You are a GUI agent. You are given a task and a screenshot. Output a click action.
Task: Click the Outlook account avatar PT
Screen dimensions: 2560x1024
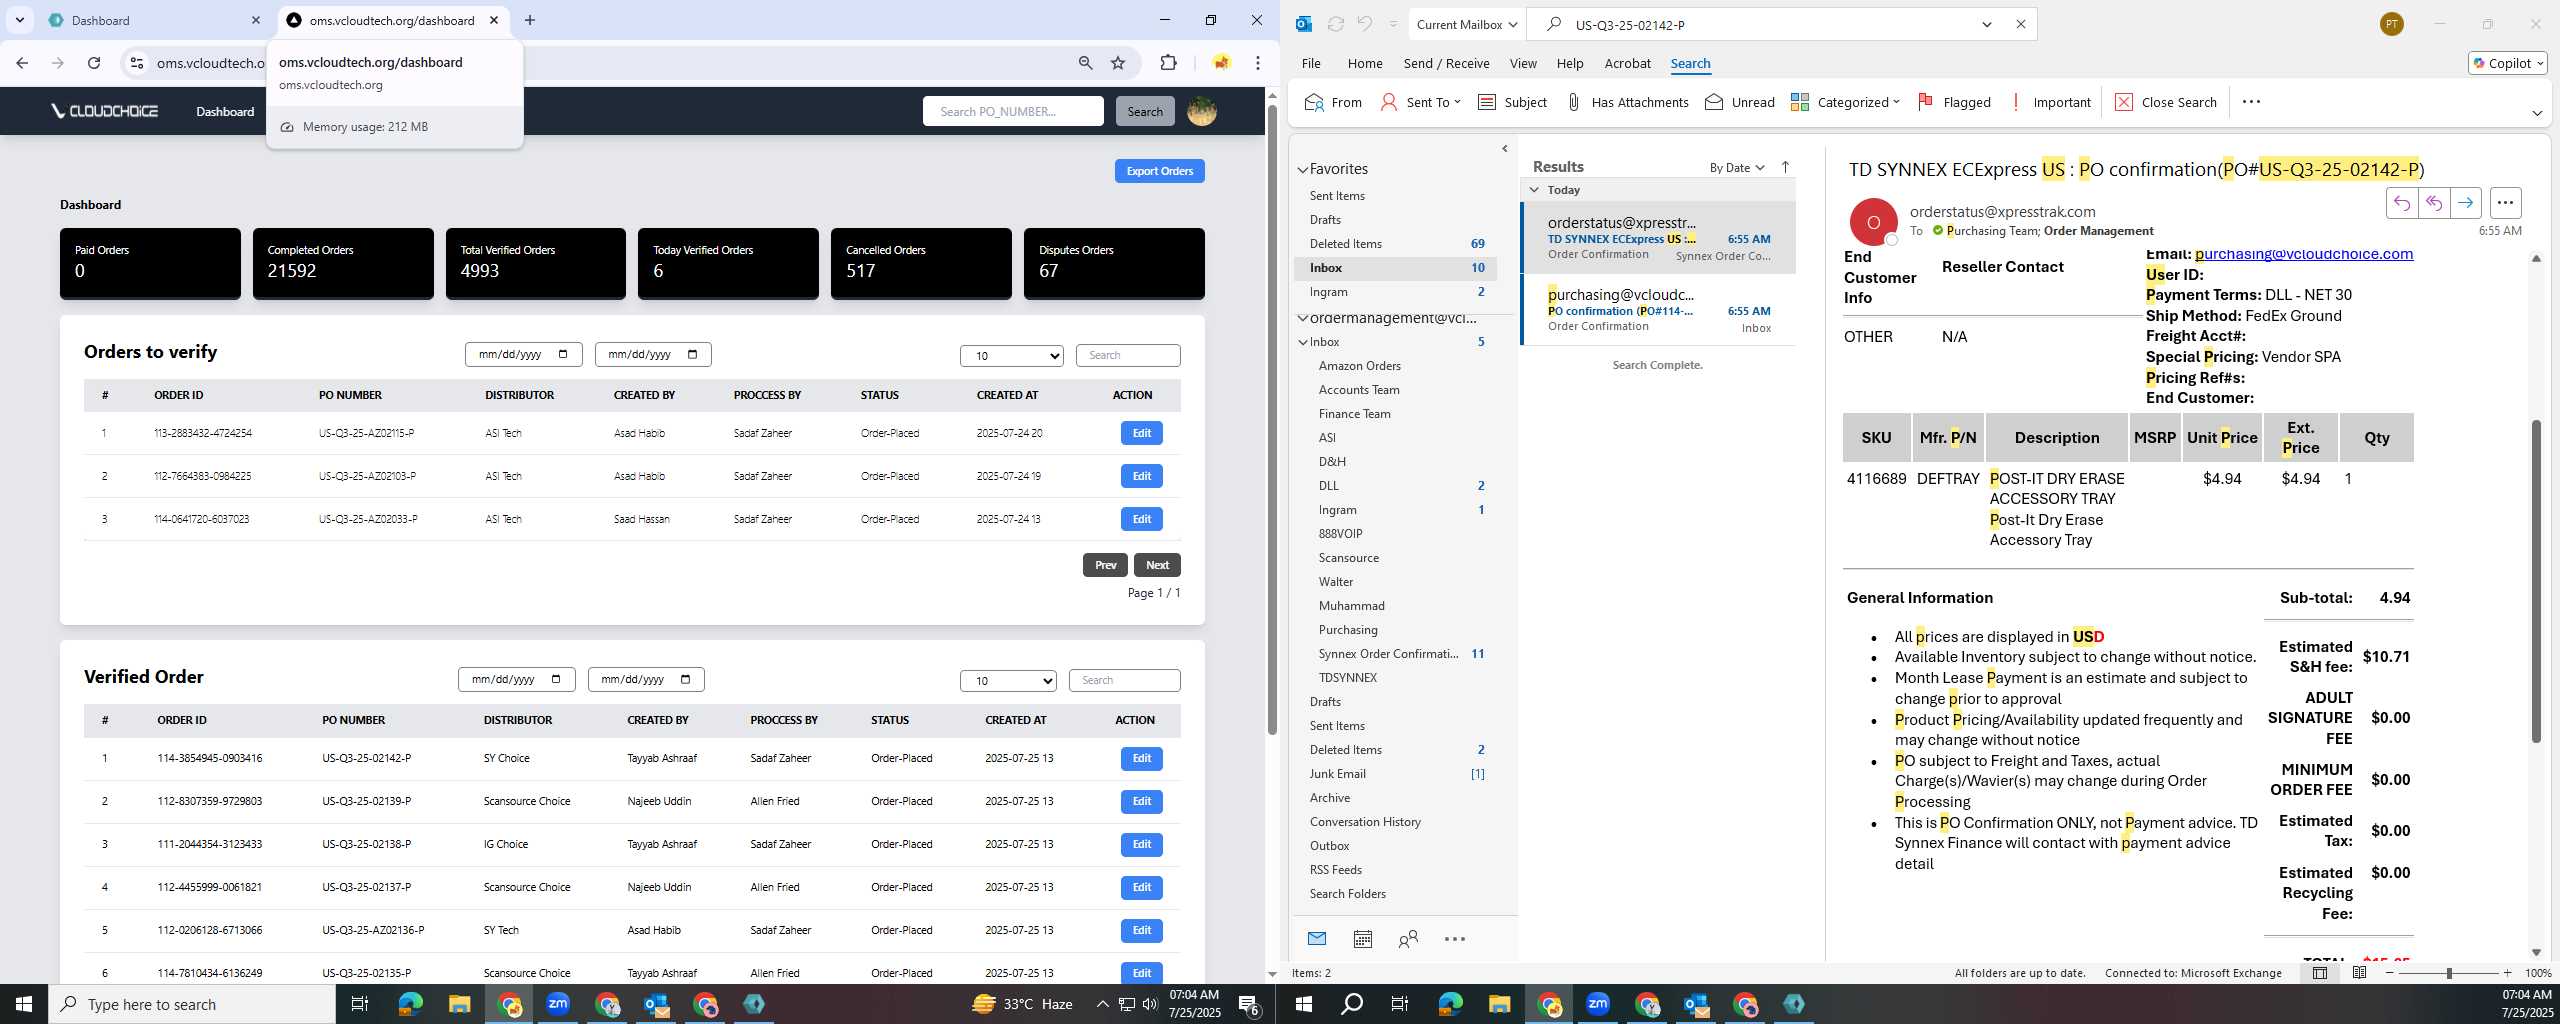[x=2392, y=24]
